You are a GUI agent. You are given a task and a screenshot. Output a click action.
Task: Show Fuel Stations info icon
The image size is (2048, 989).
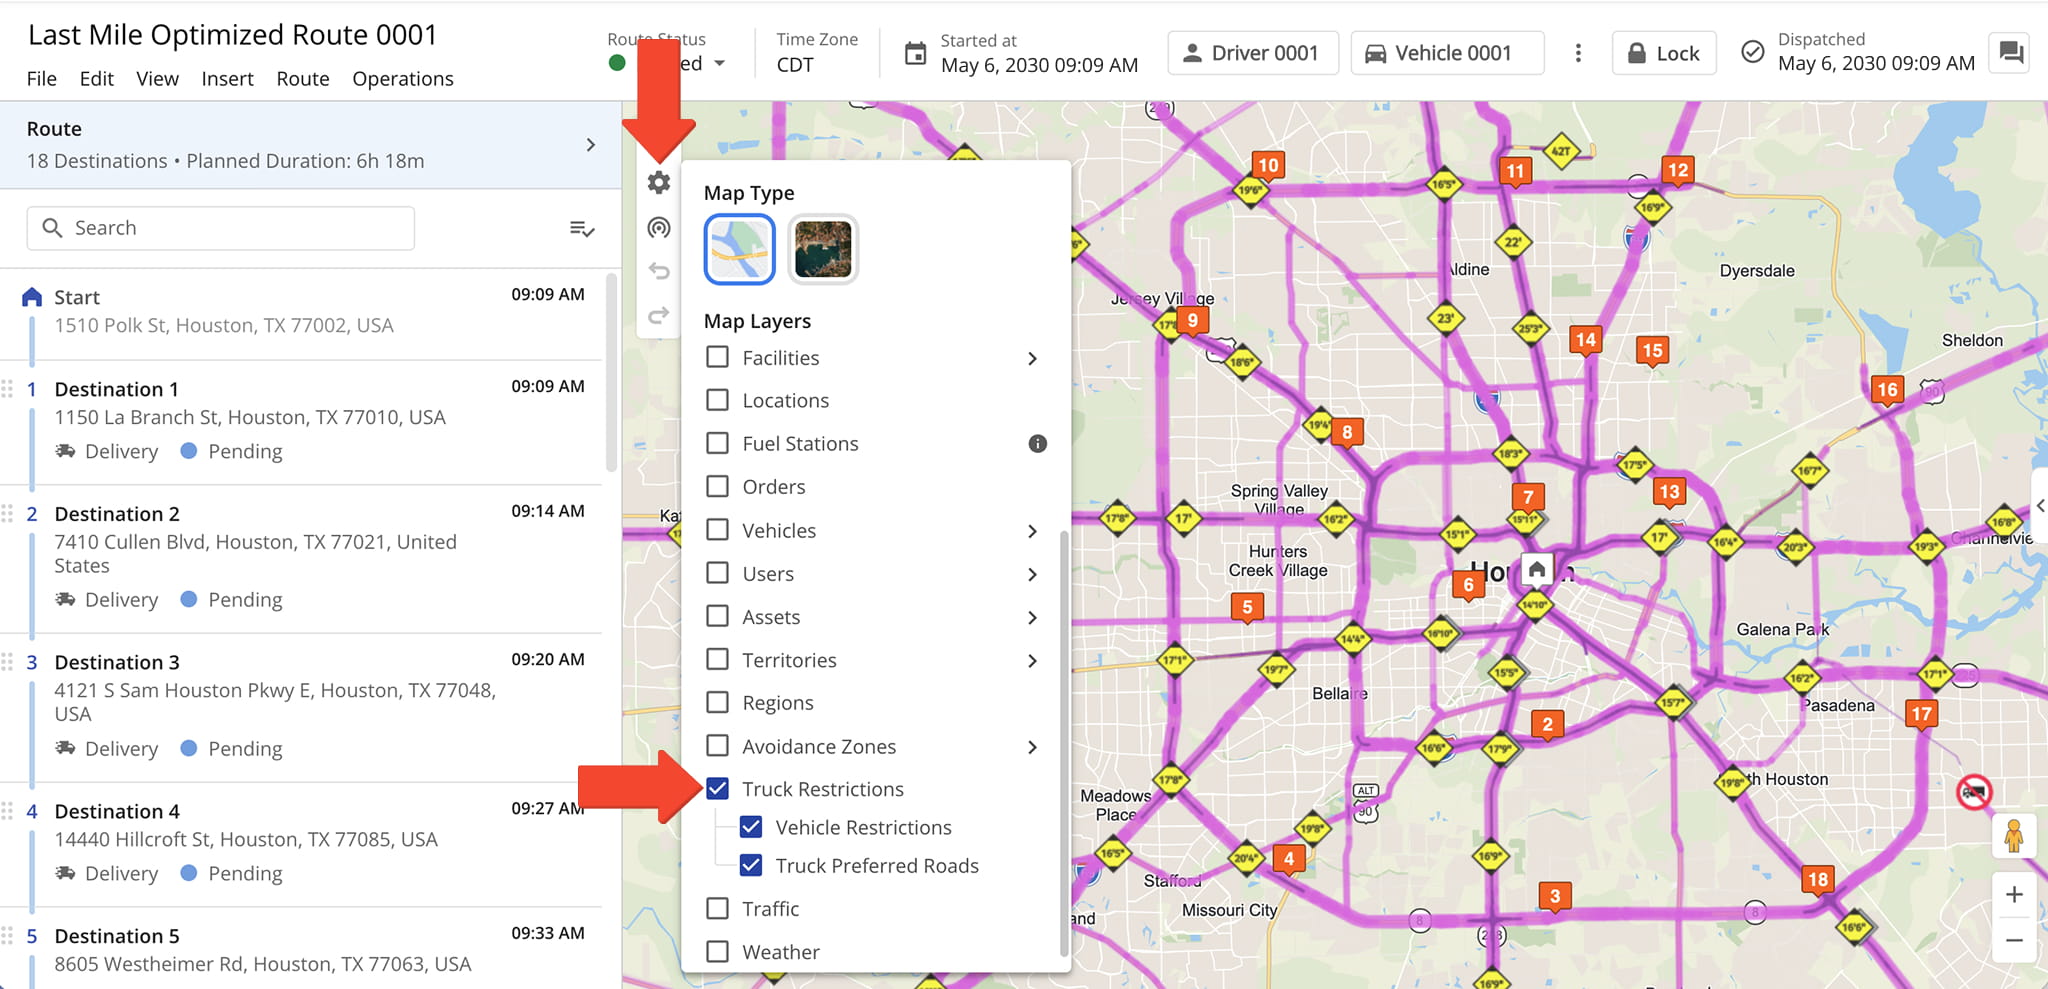coord(1038,444)
